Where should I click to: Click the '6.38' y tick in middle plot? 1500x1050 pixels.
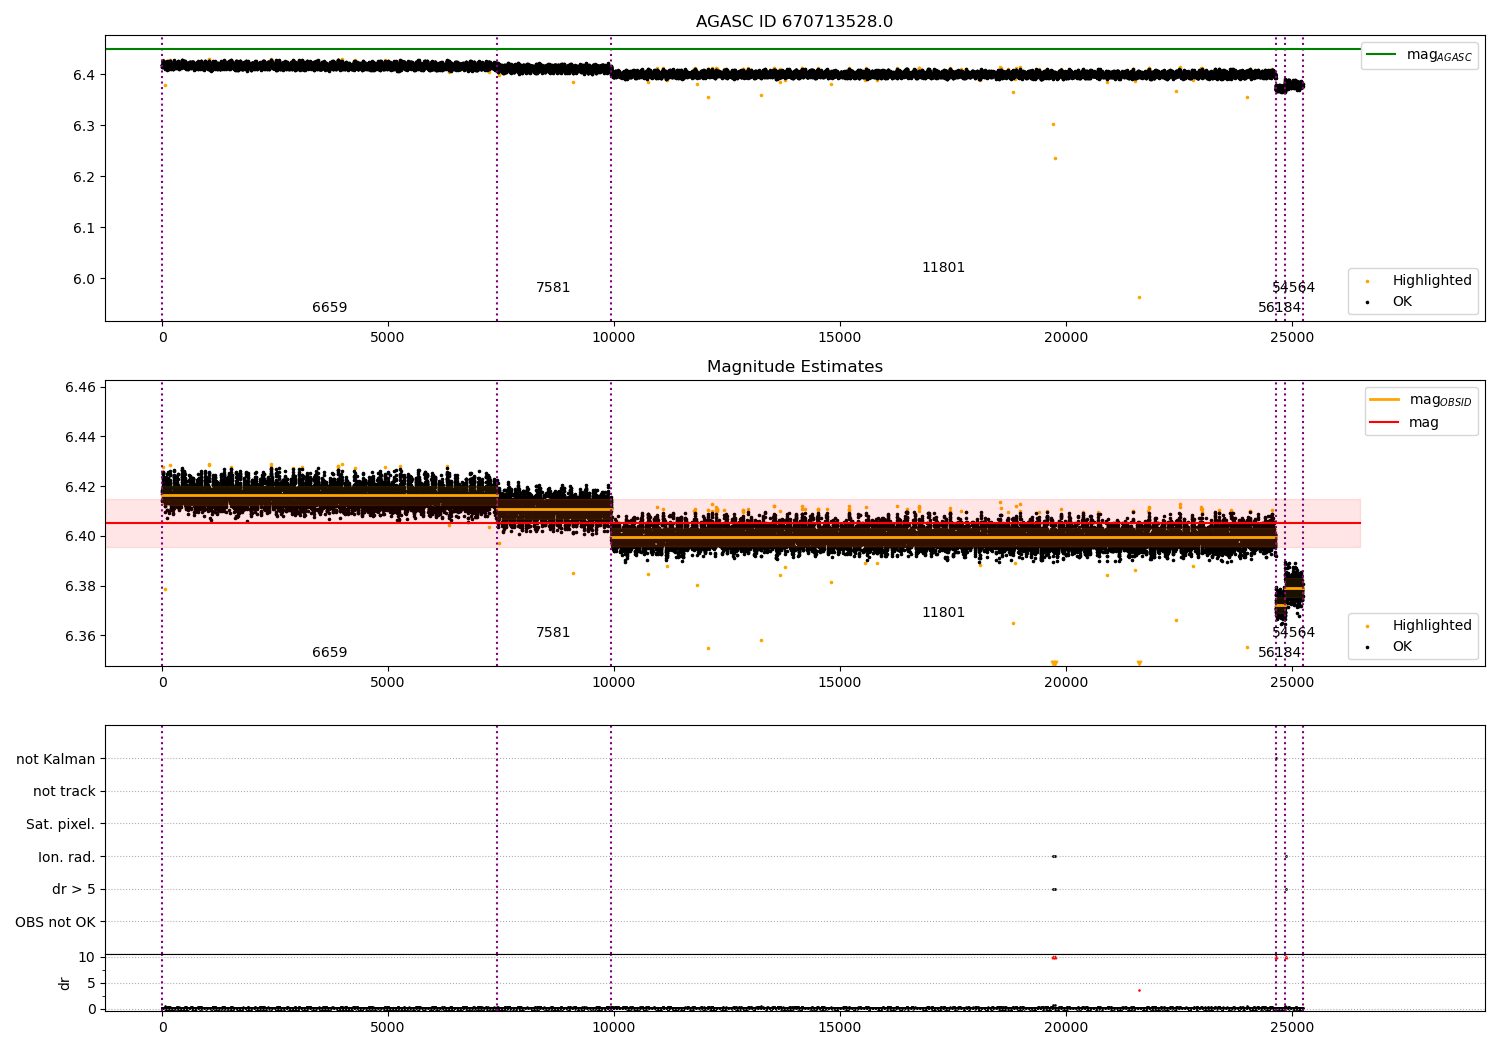81,586
